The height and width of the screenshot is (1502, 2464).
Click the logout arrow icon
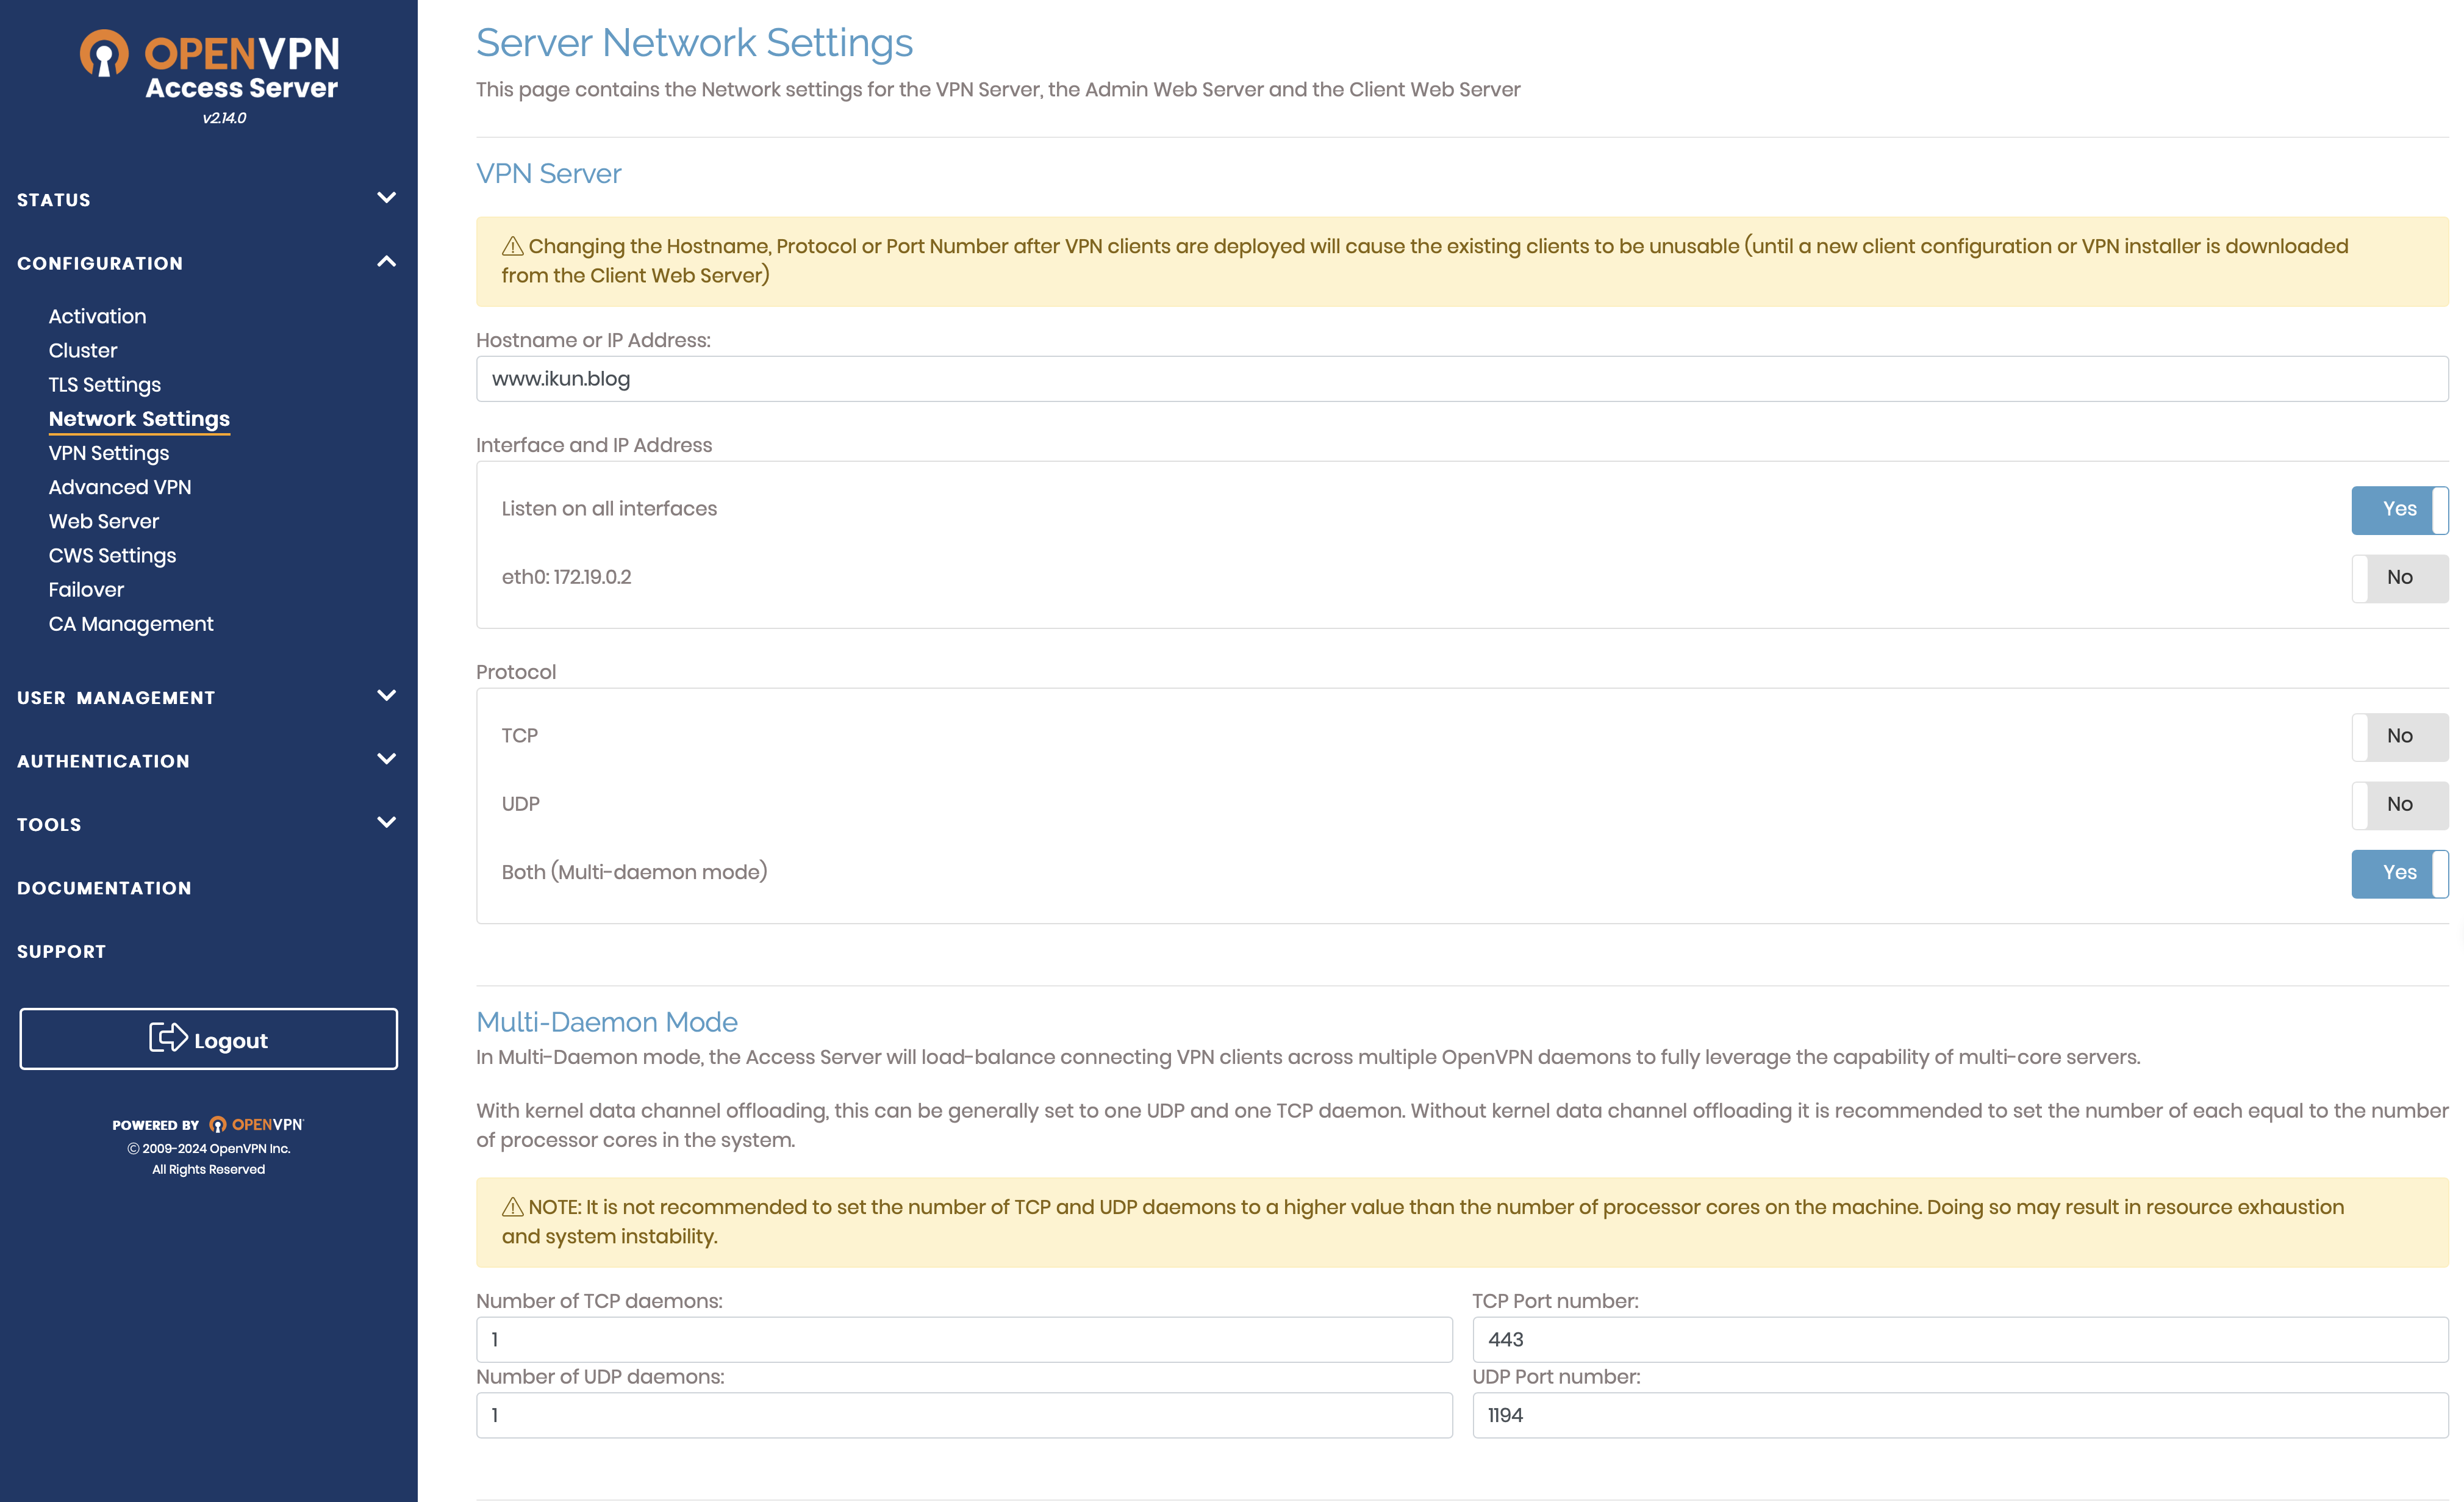(x=168, y=1037)
